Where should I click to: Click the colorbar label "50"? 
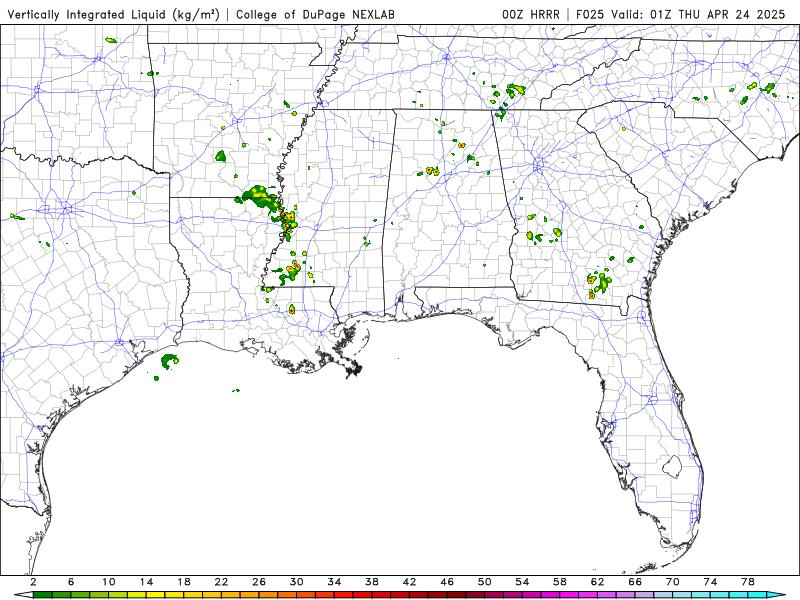485,582
